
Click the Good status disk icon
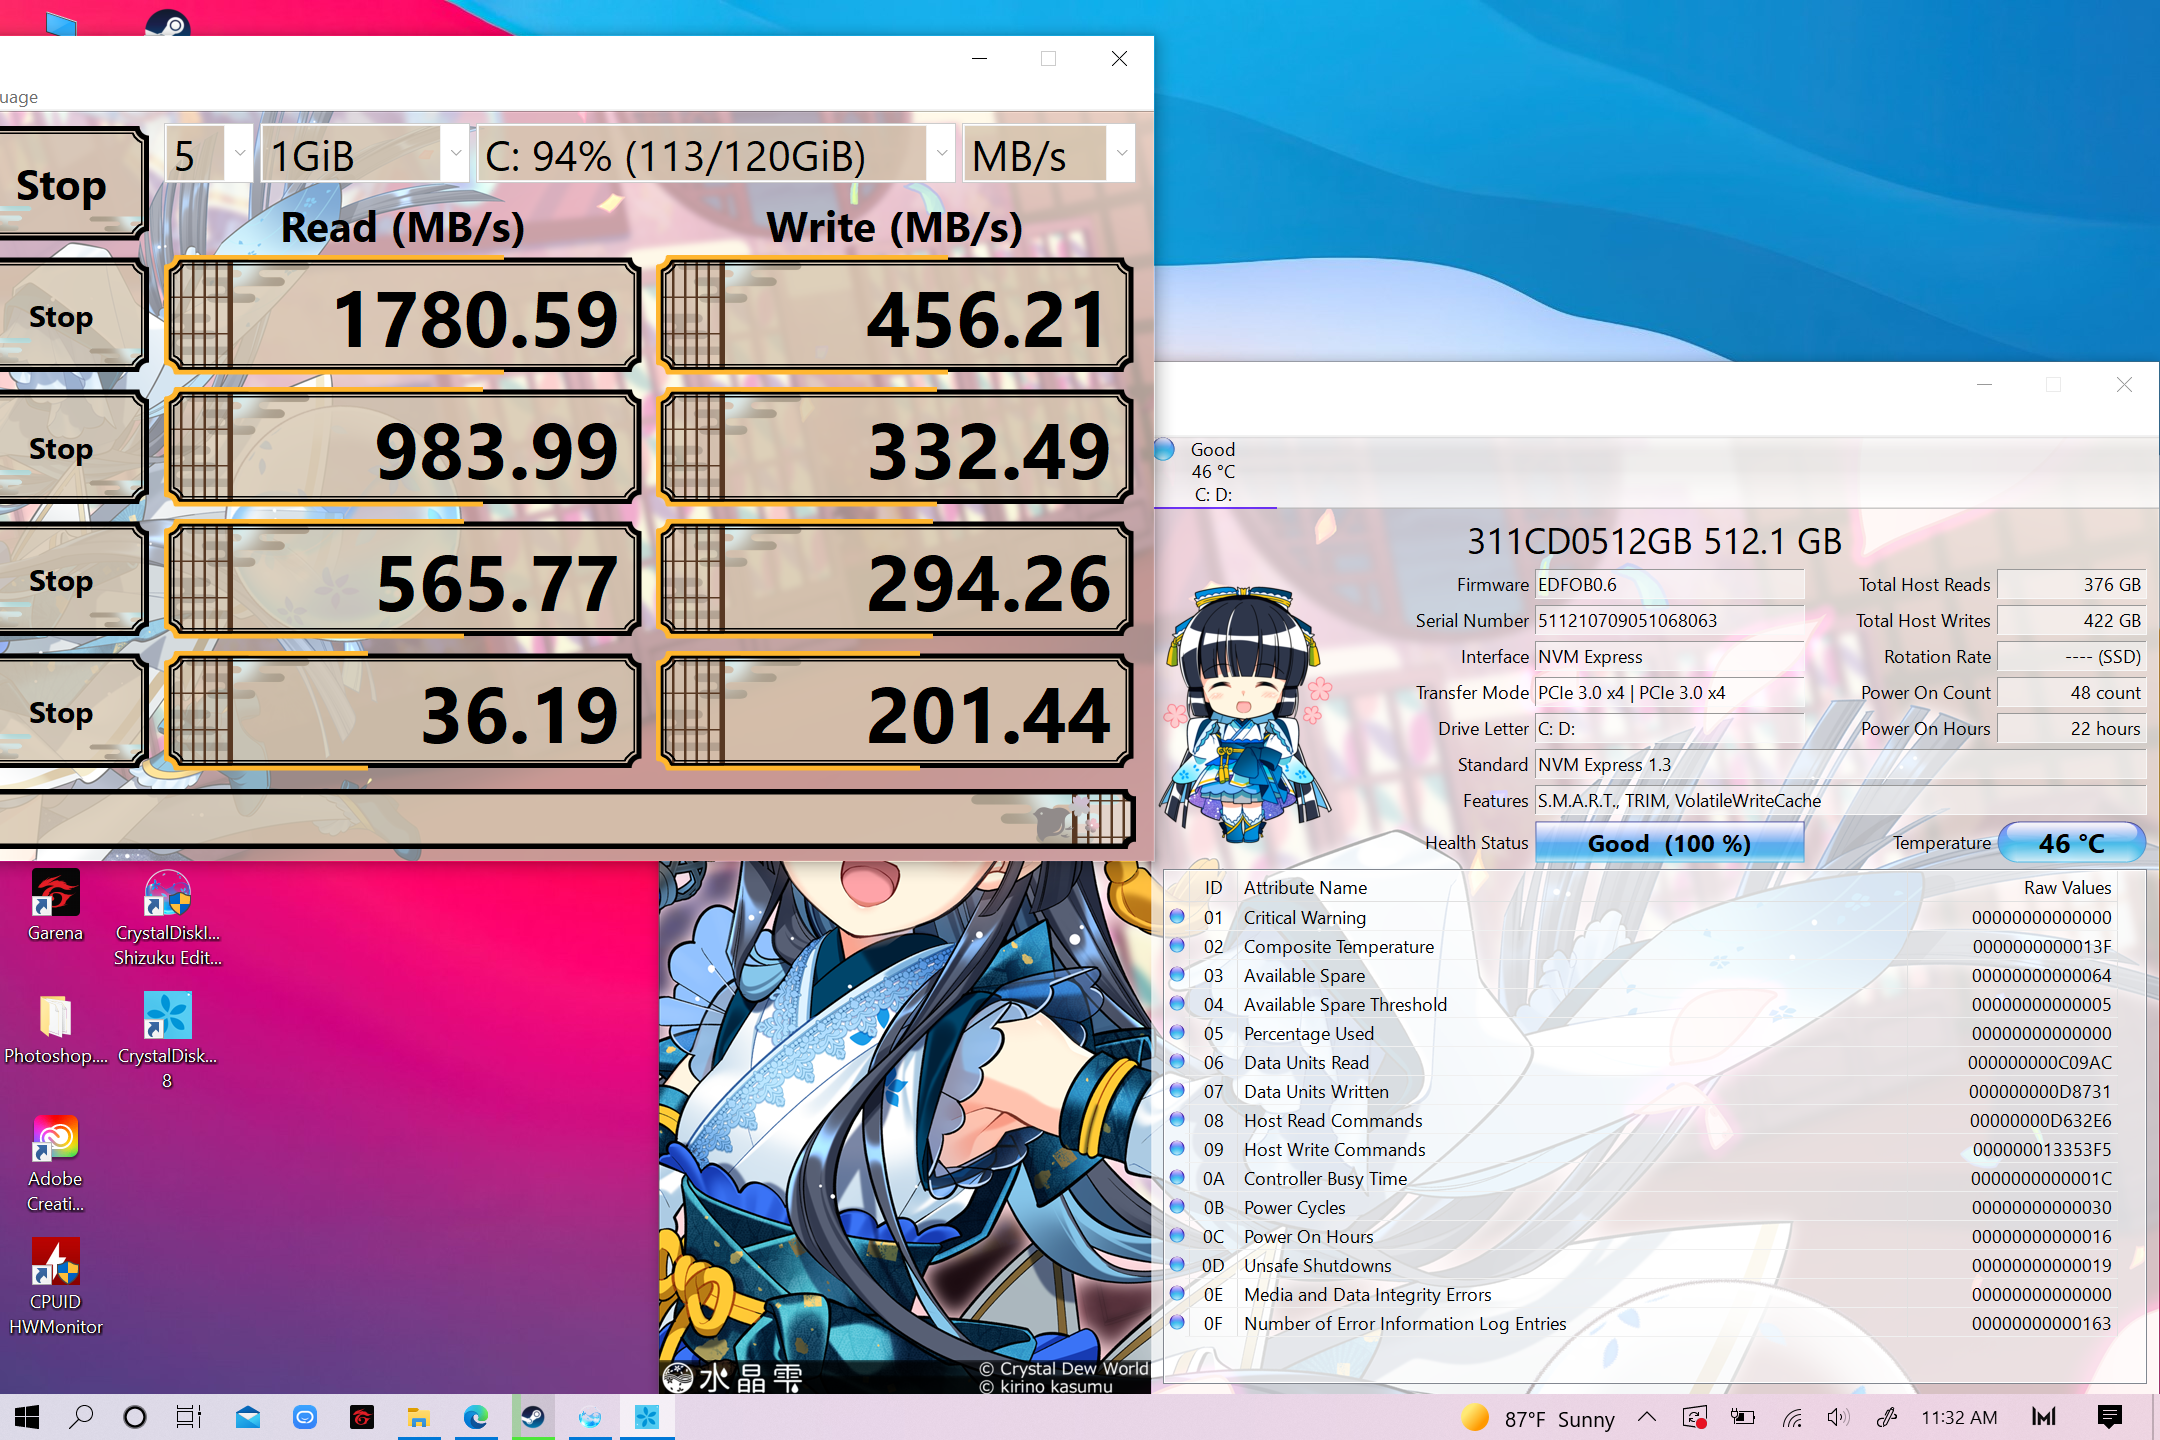pyautogui.click(x=1165, y=449)
